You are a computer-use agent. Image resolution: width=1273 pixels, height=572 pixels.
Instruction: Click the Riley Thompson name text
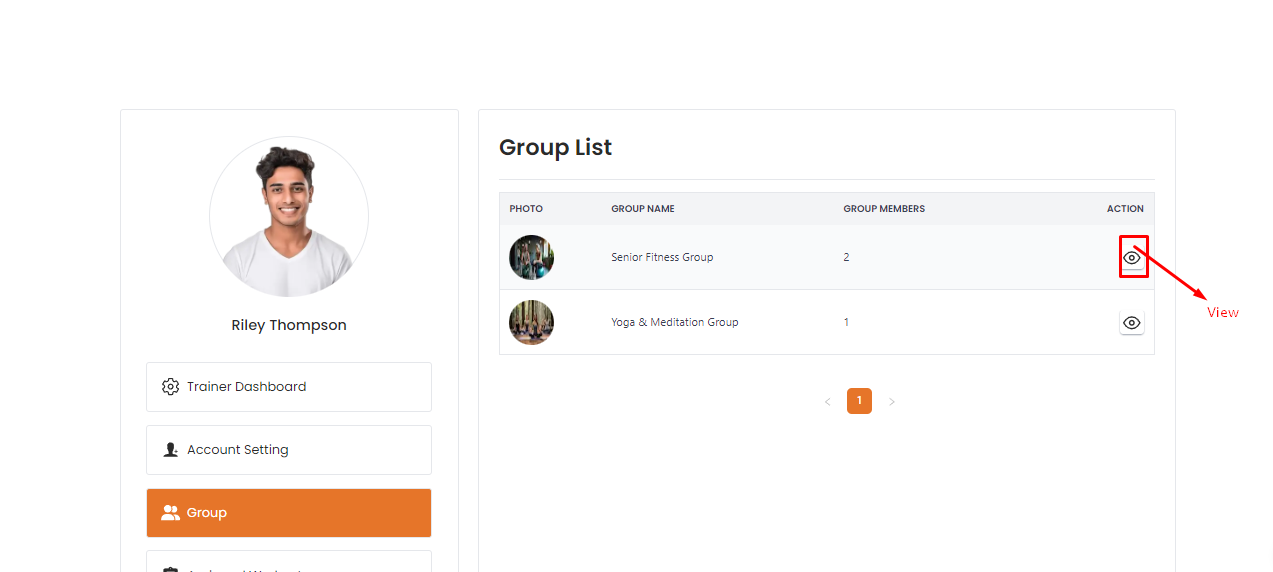coord(289,325)
